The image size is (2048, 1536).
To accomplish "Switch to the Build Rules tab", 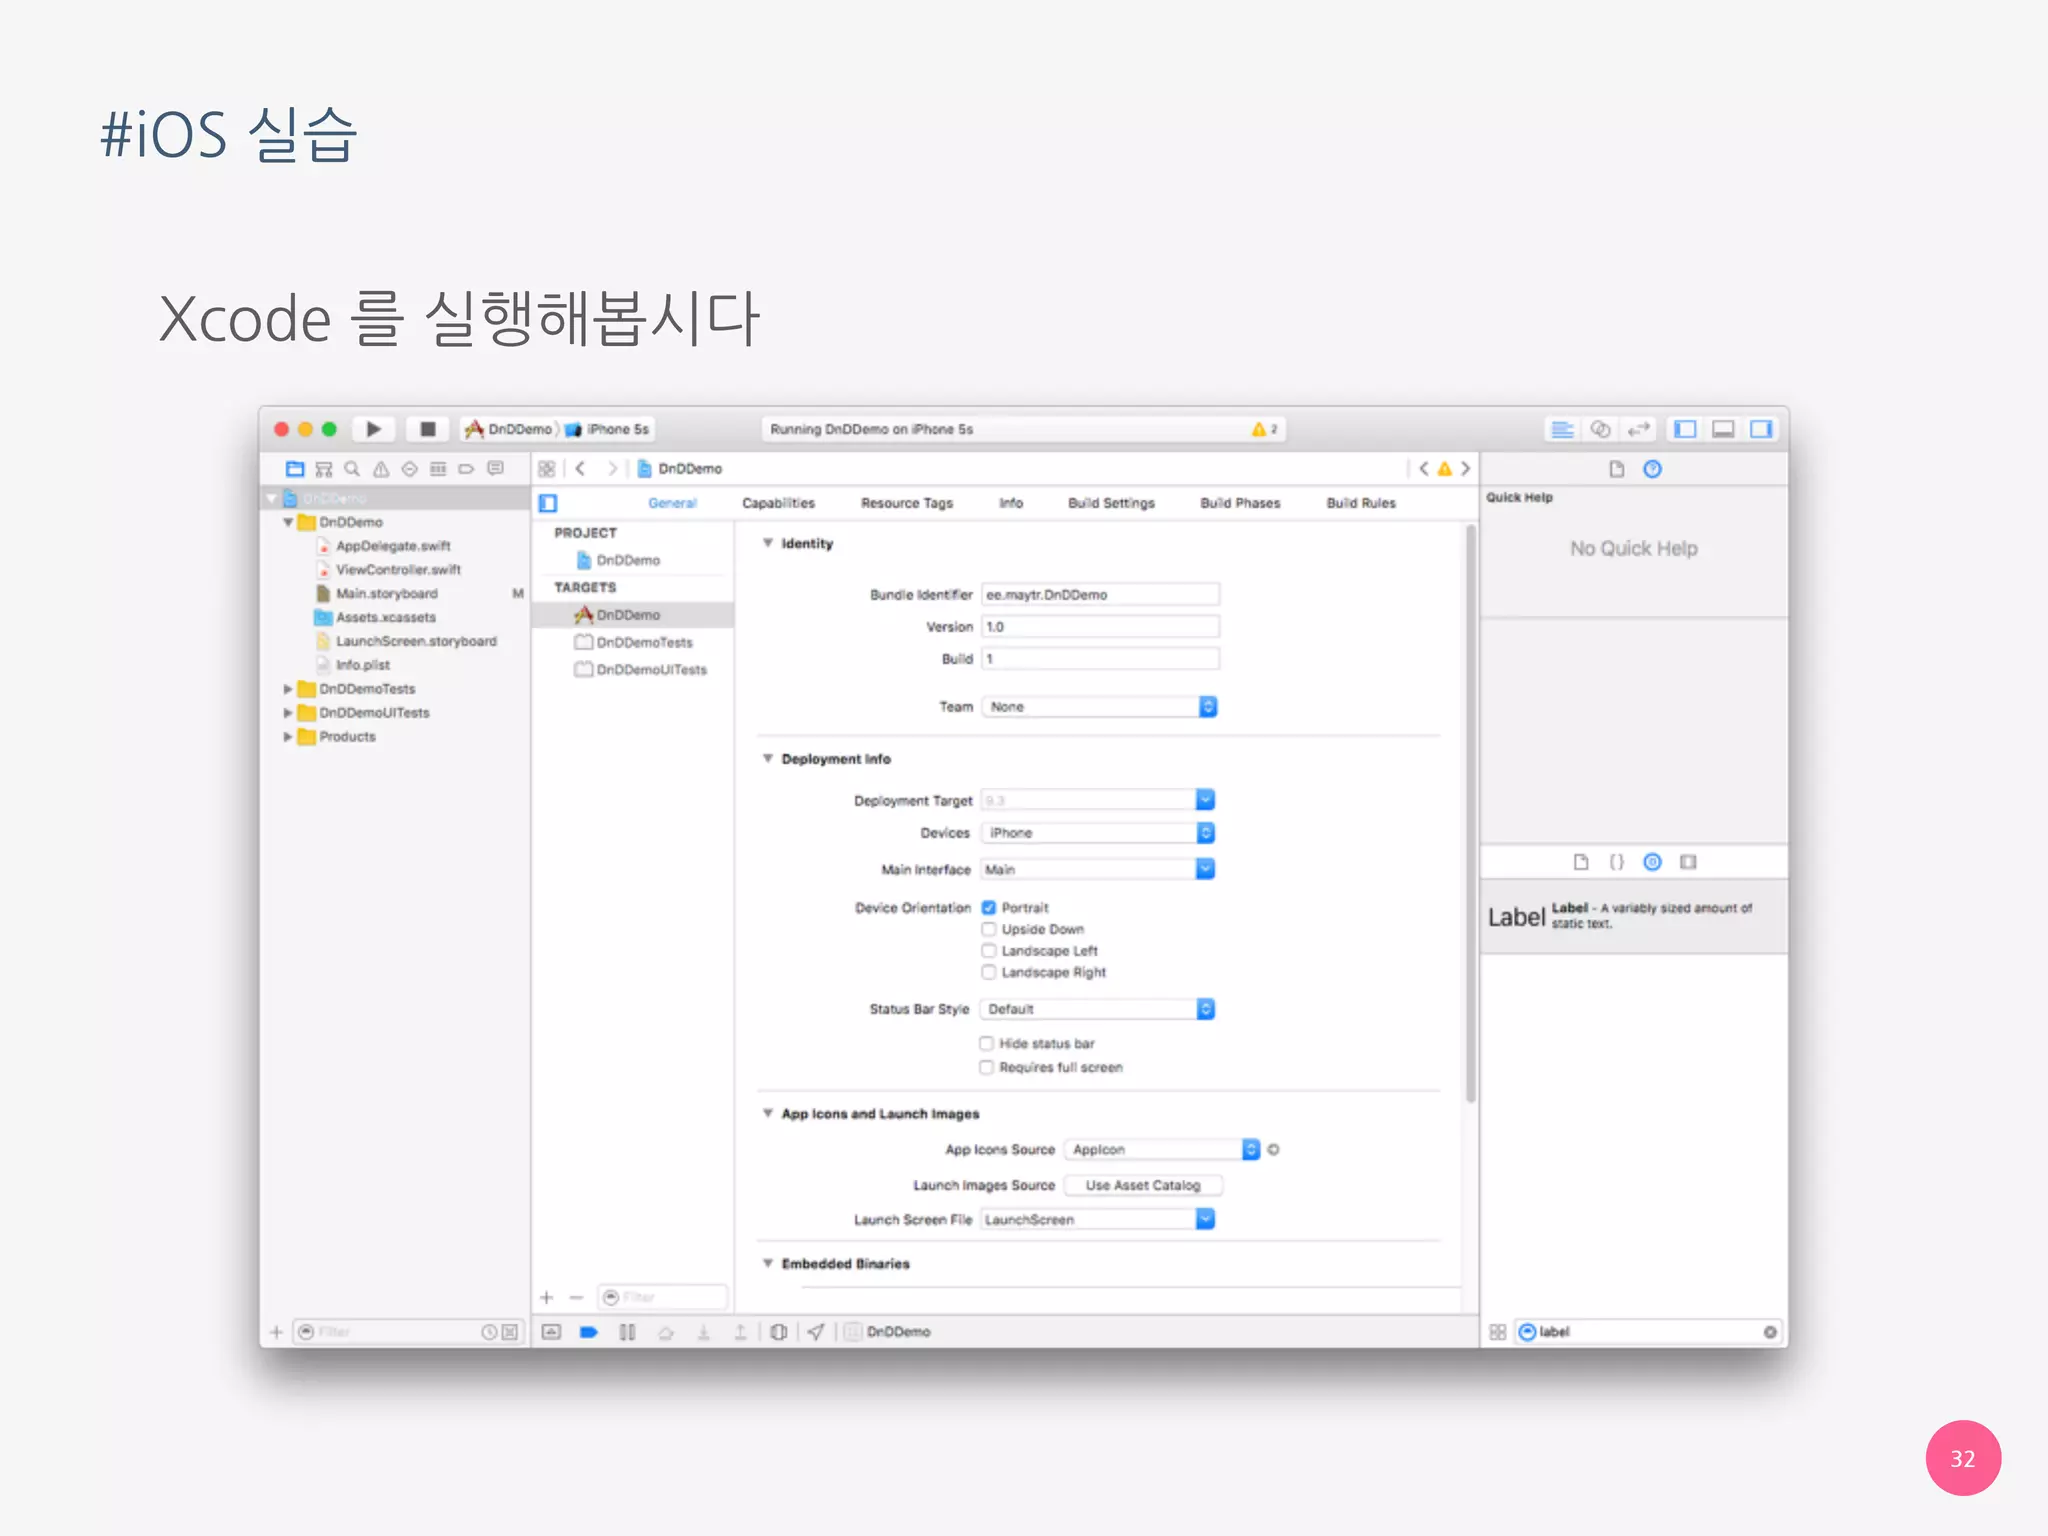I will (1361, 503).
